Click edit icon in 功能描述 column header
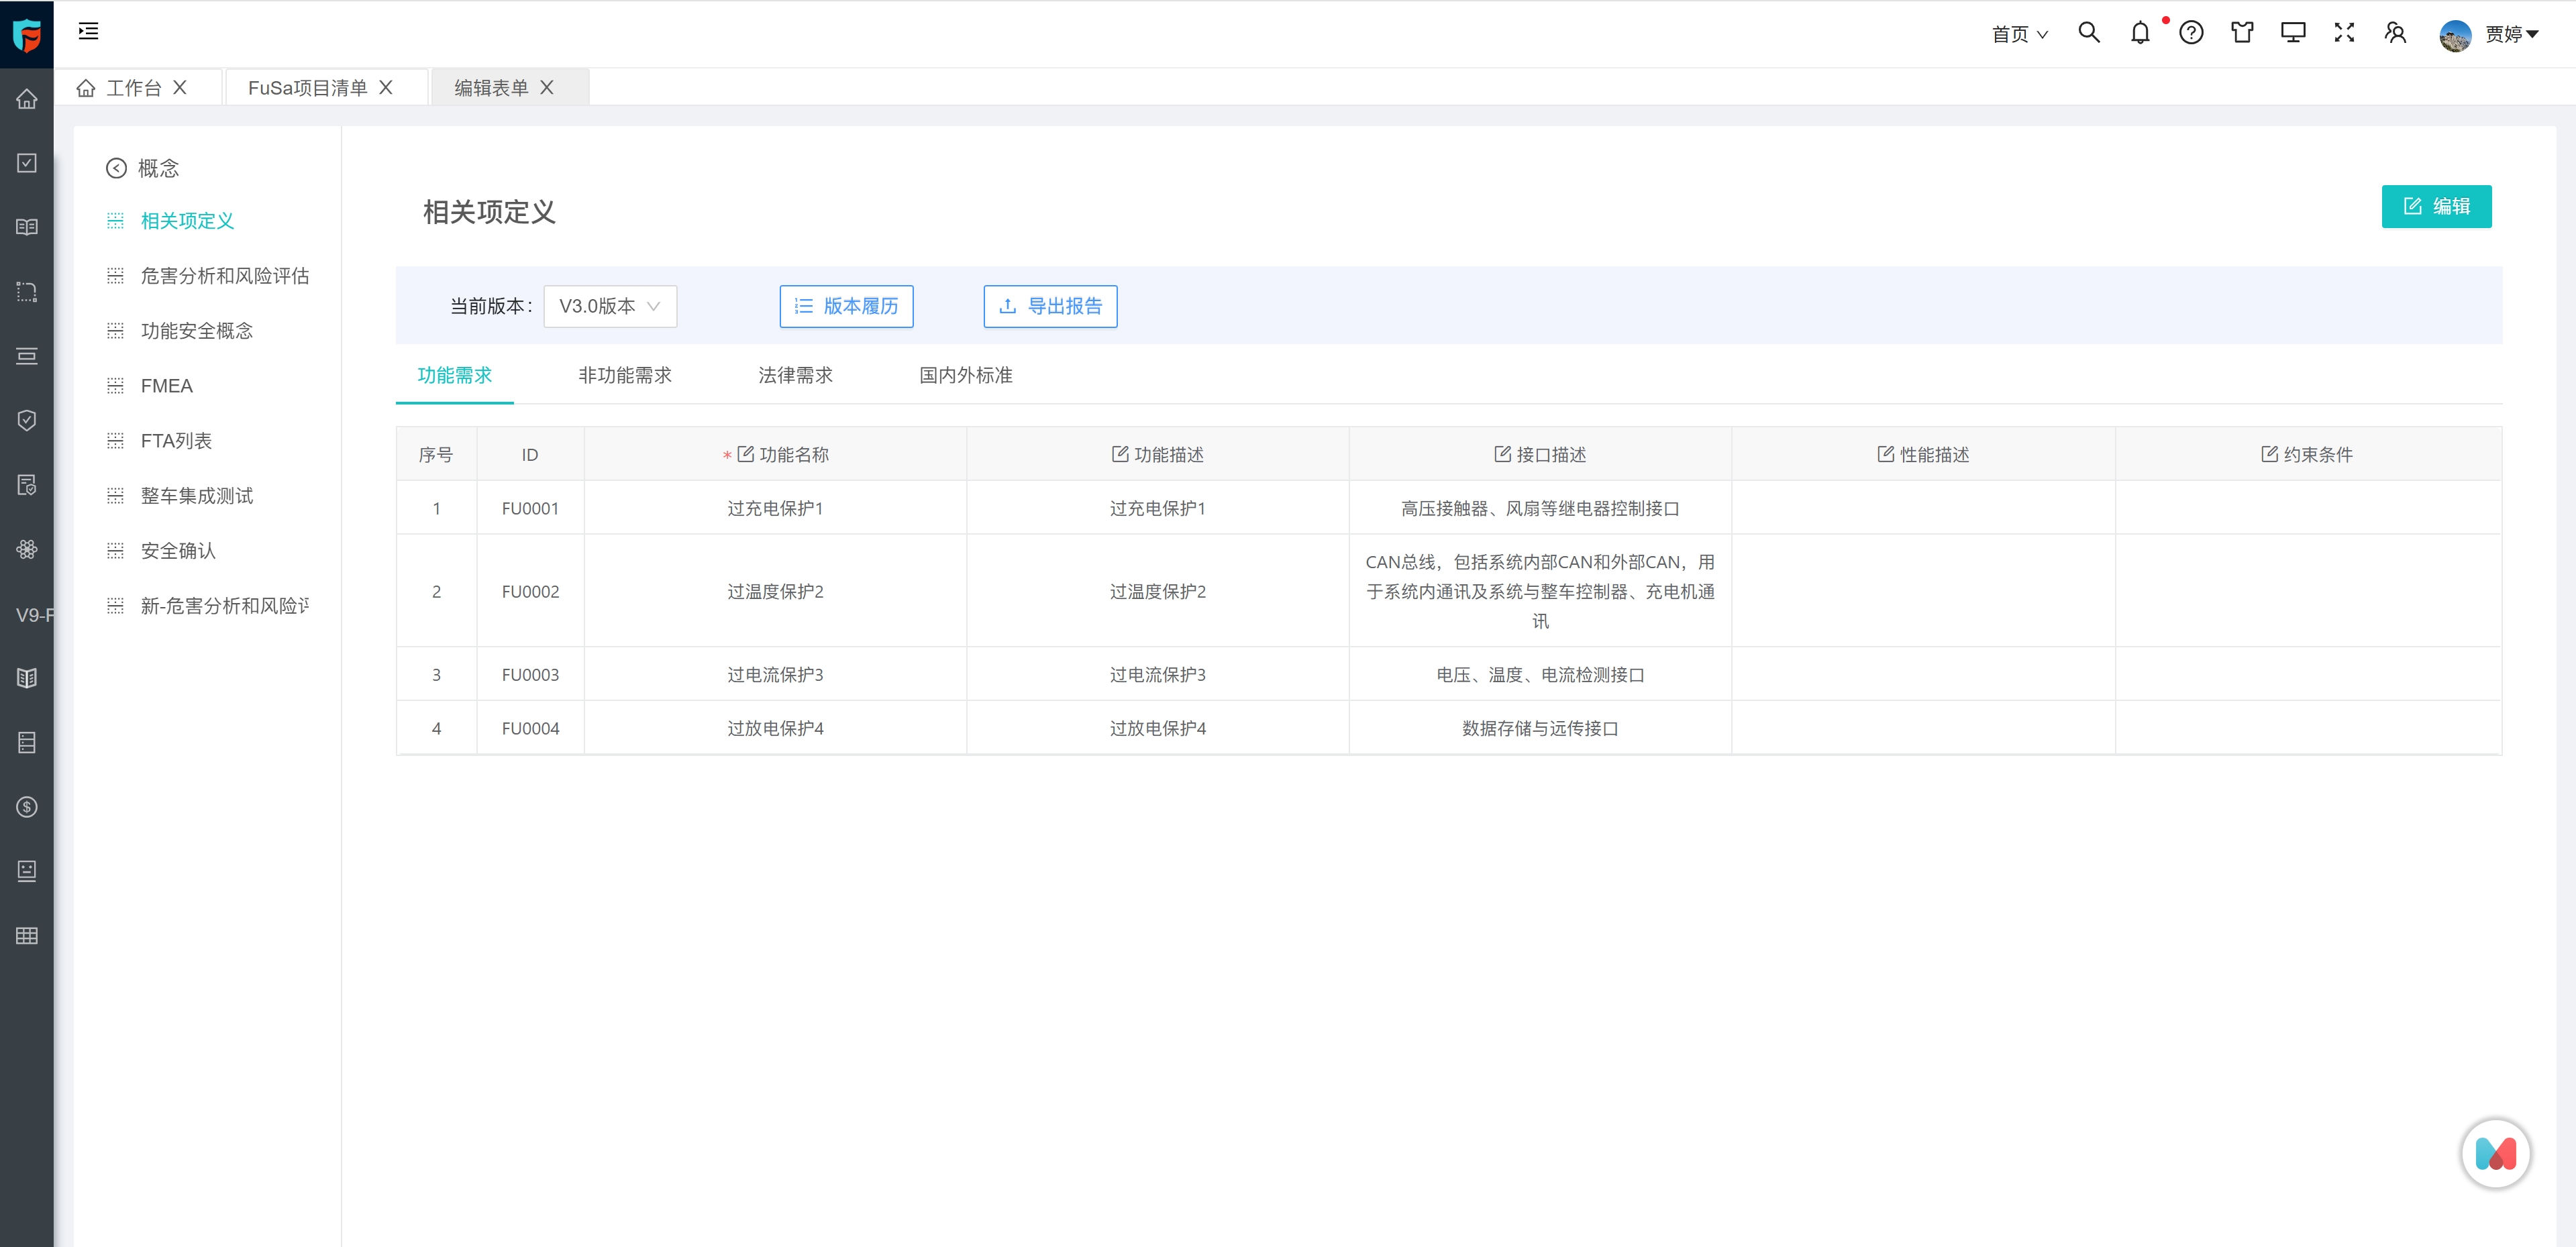 pyautogui.click(x=1120, y=454)
